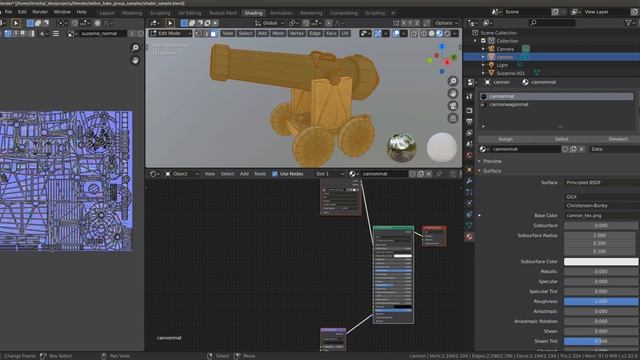Screen dimensions: 640x360
Task: Open the Particles properties tab icon
Action: [469, 192]
